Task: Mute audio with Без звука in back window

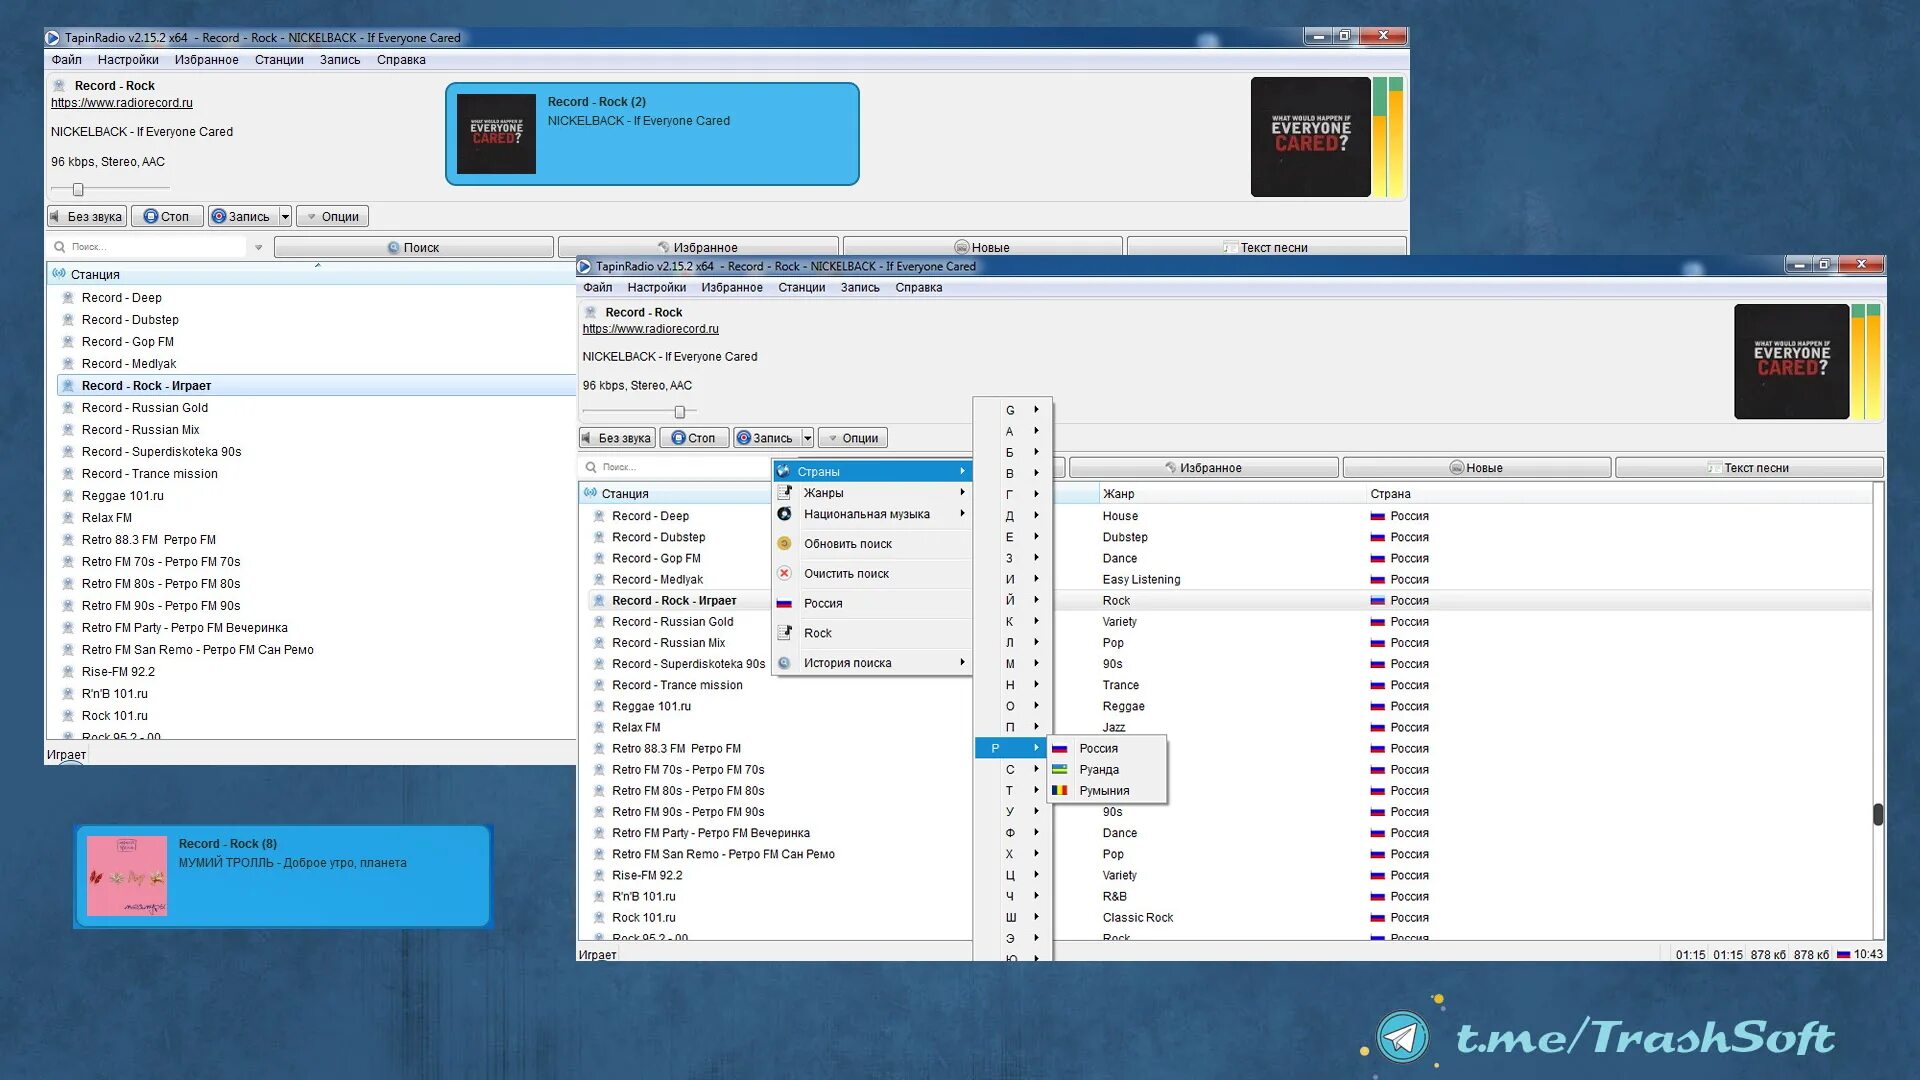Action: (x=87, y=216)
